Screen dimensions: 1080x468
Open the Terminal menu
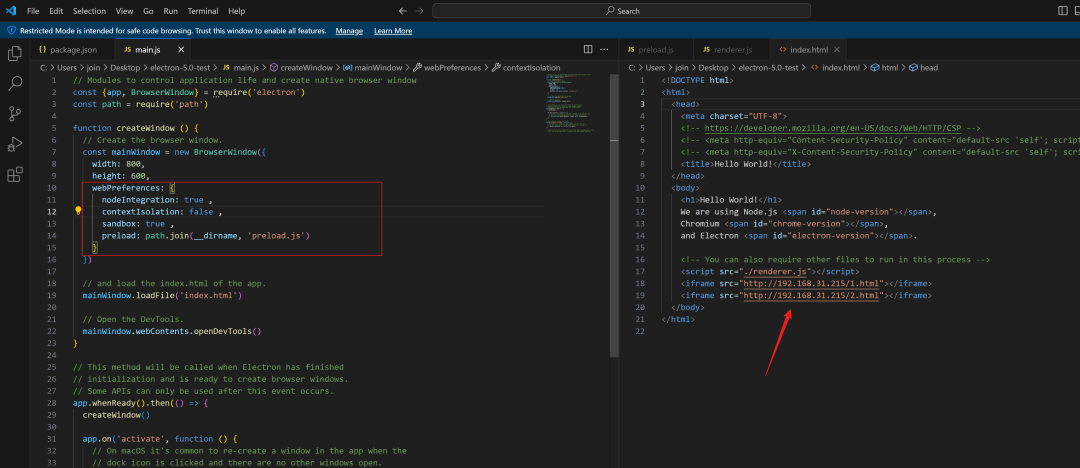203,11
